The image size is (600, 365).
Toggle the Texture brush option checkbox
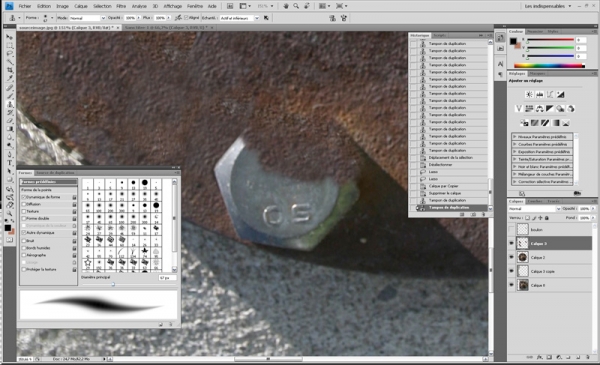tap(24, 211)
